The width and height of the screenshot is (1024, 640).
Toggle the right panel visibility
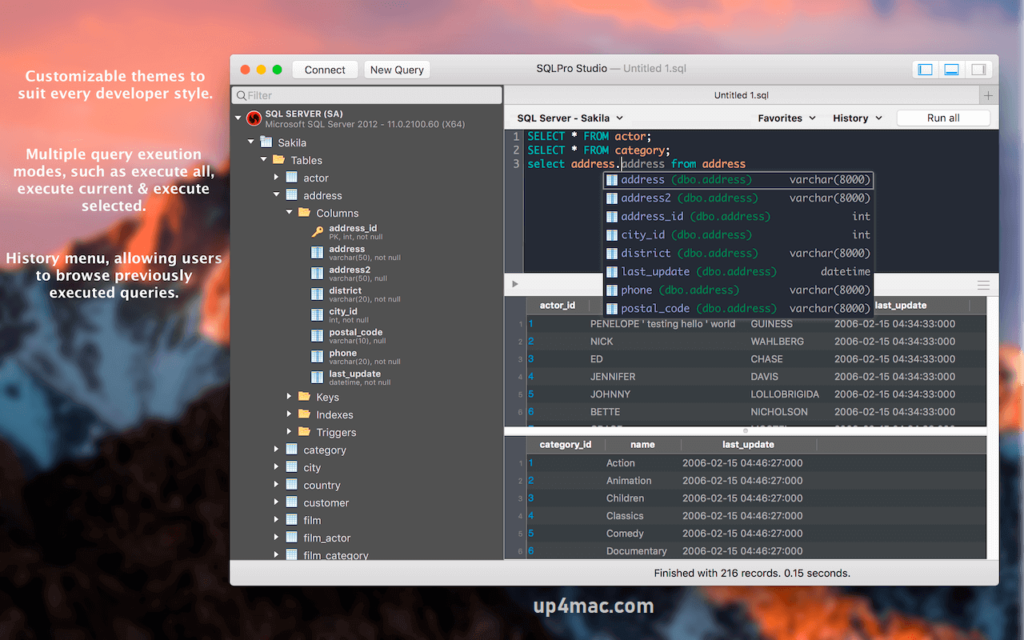(977, 69)
